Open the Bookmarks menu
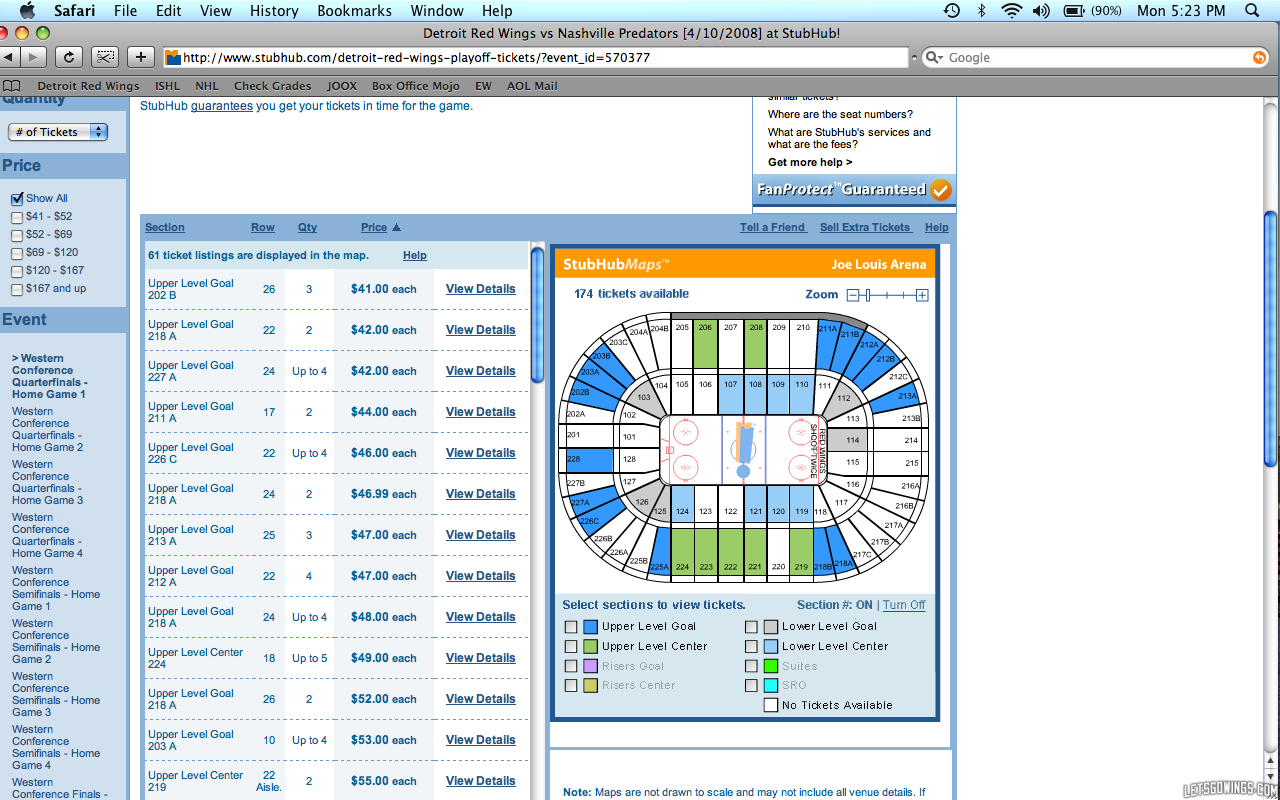Screen dimensions: 1280x800 tap(355, 11)
